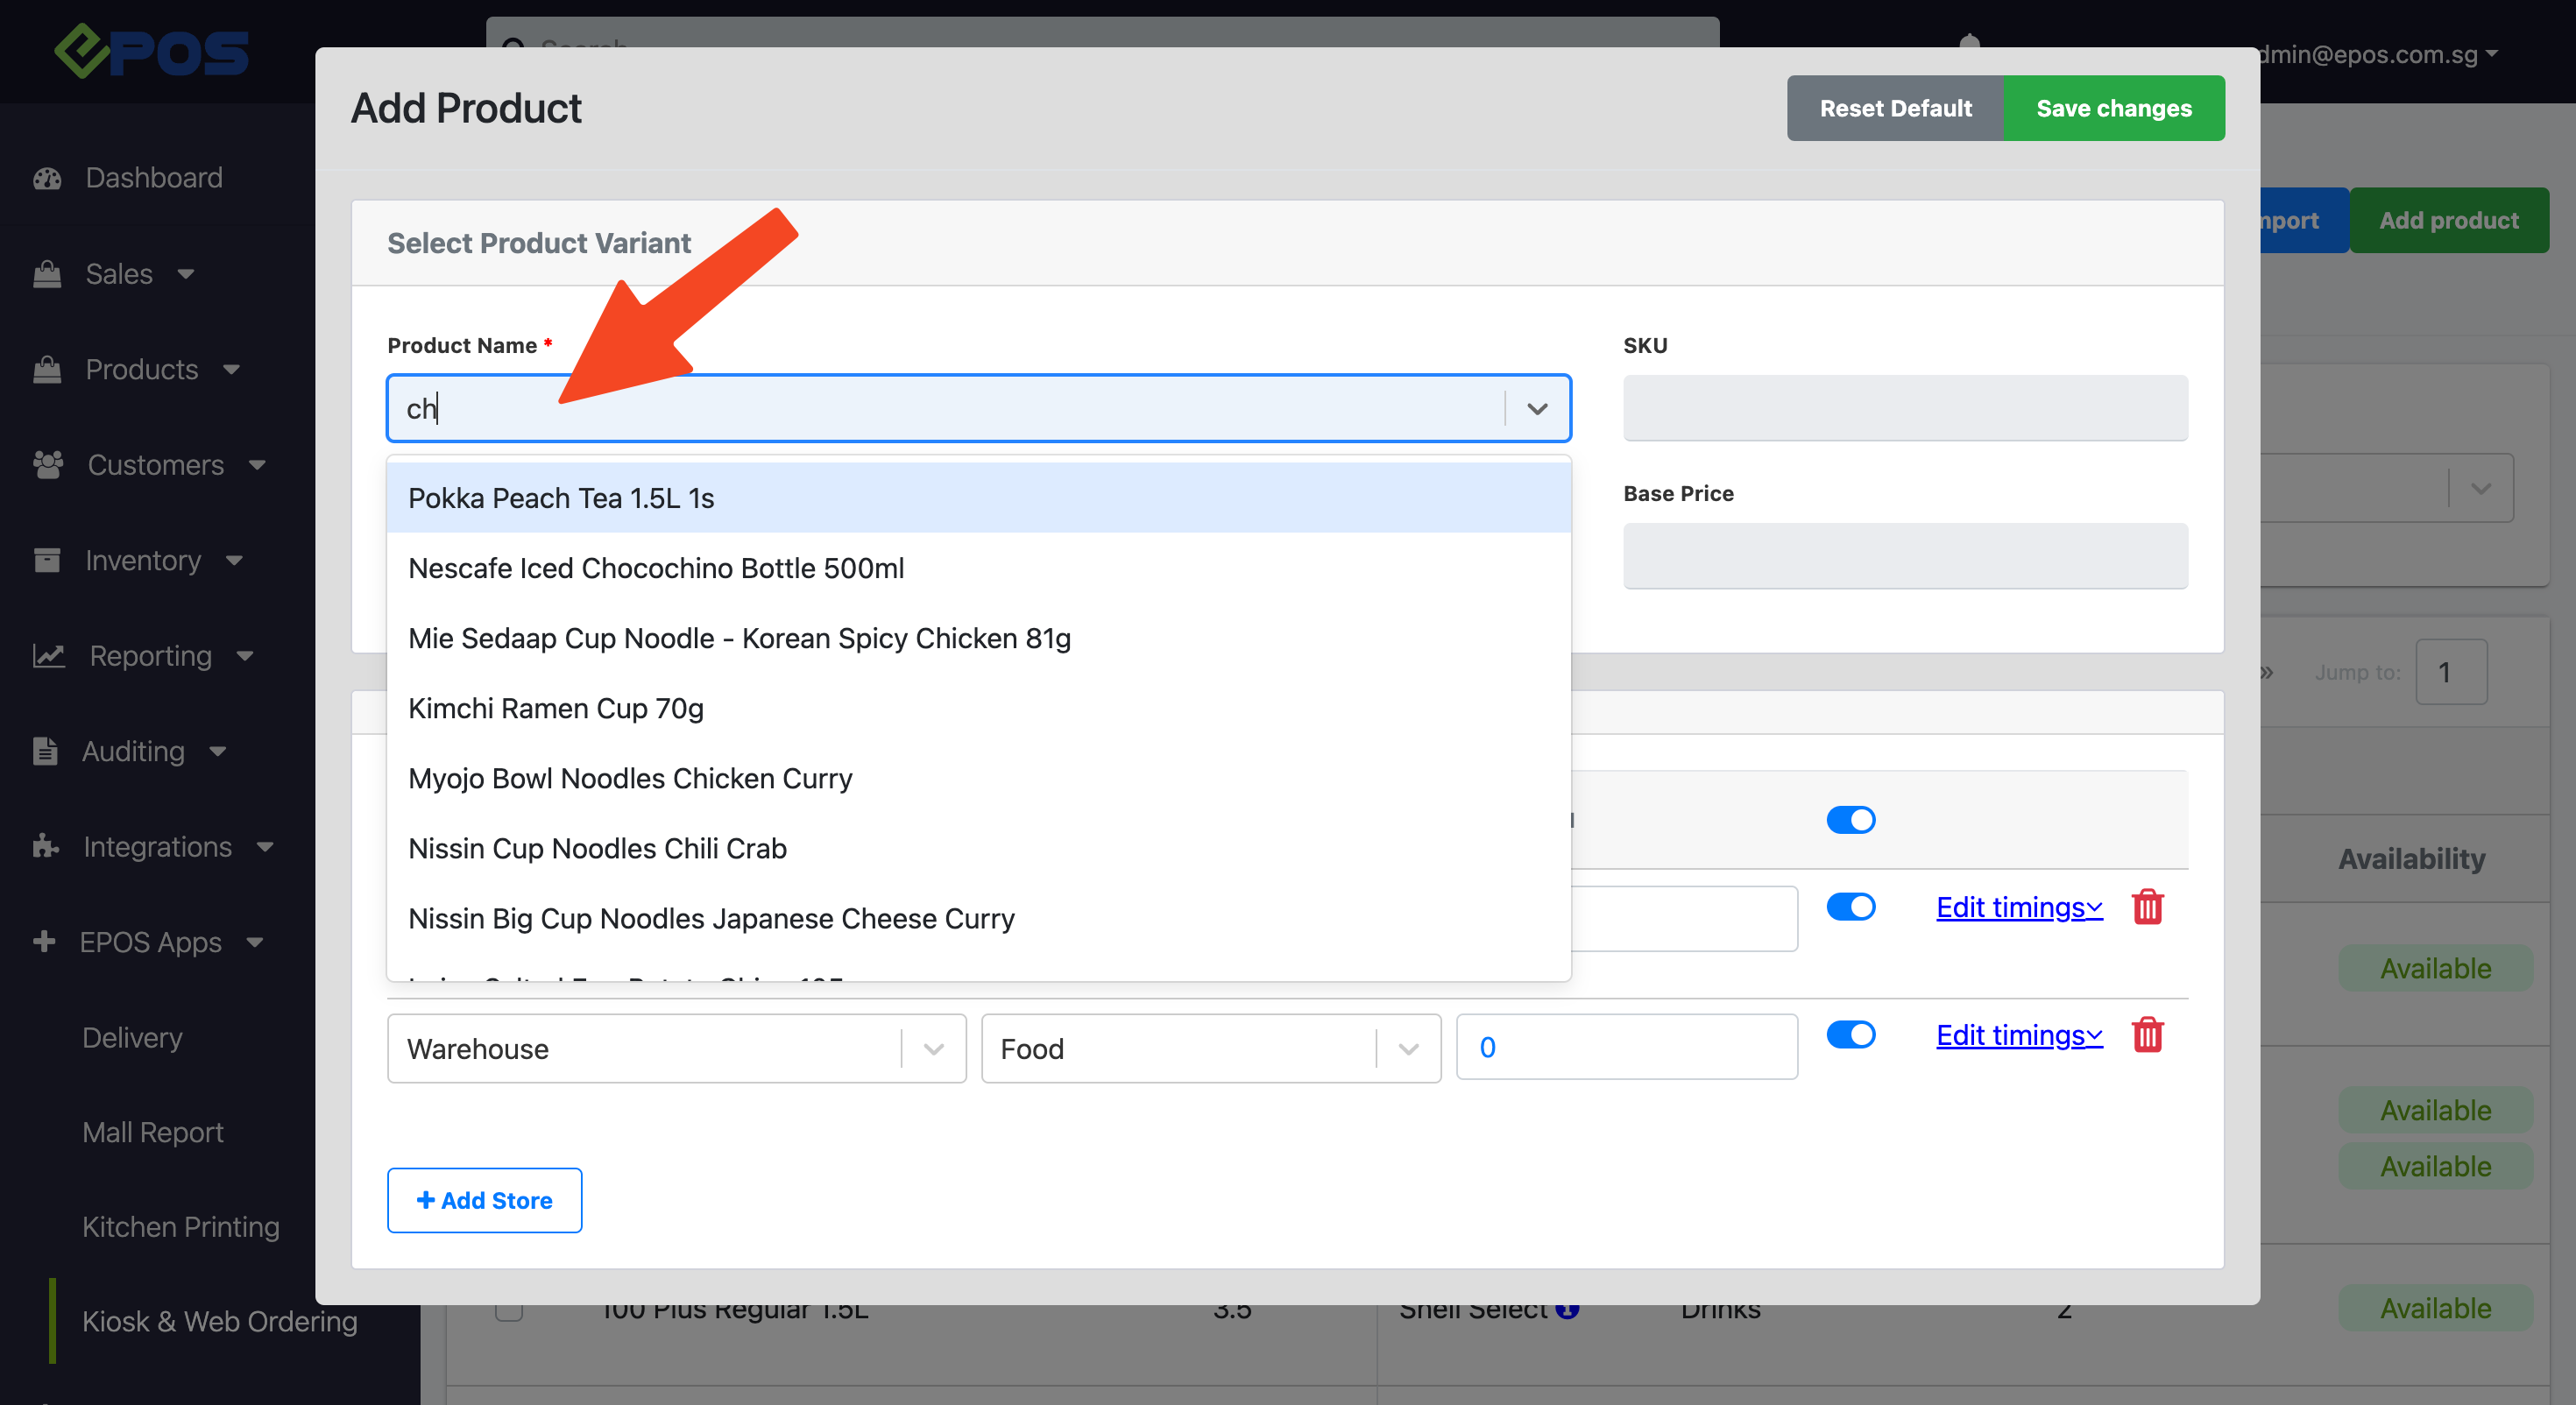Viewport: 2576px width, 1405px height.
Task: Click the Add Store button
Action: point(484,1200)
